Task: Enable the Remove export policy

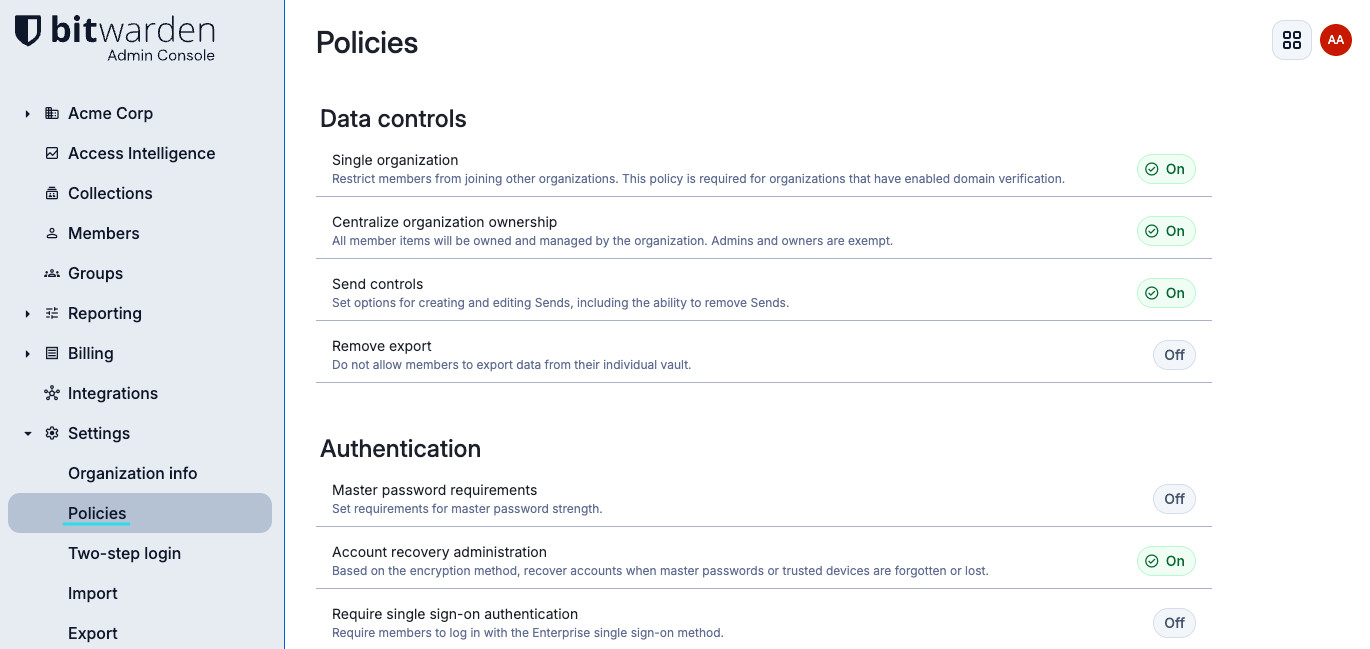Action: (1174, 355)
